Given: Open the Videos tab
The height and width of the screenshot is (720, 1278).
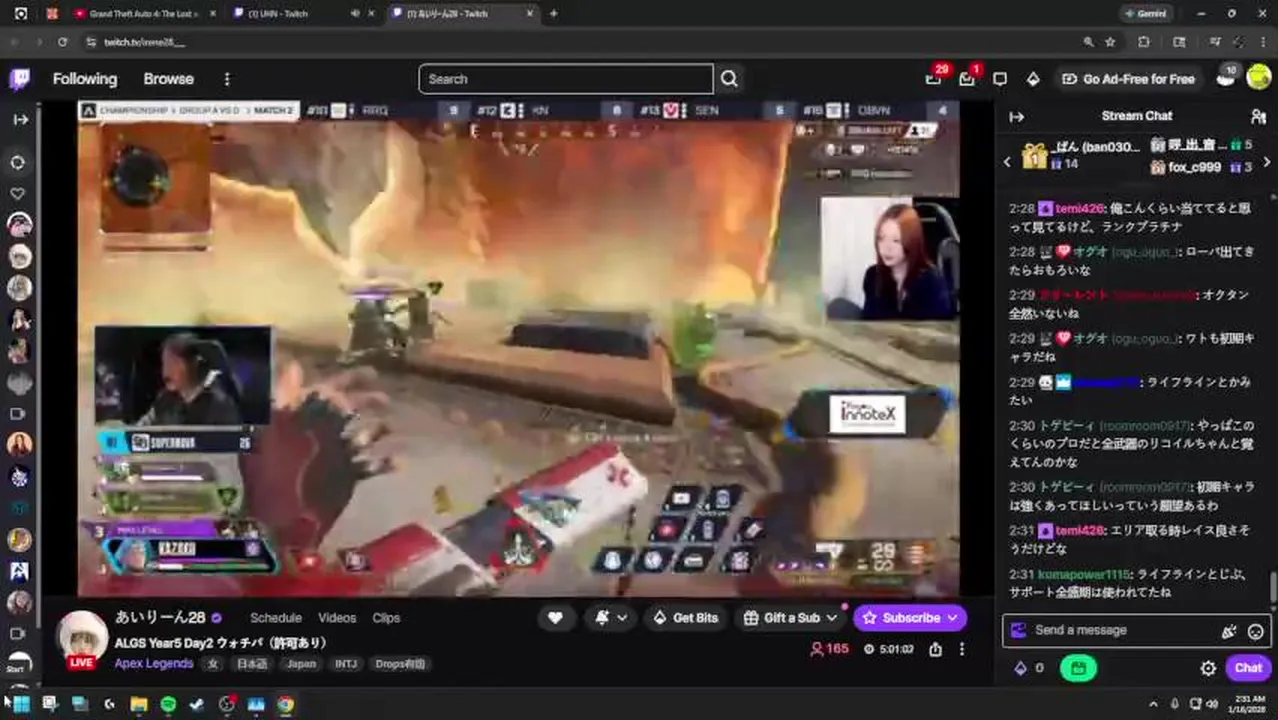Looking at the screenshot, I should 337,618.
